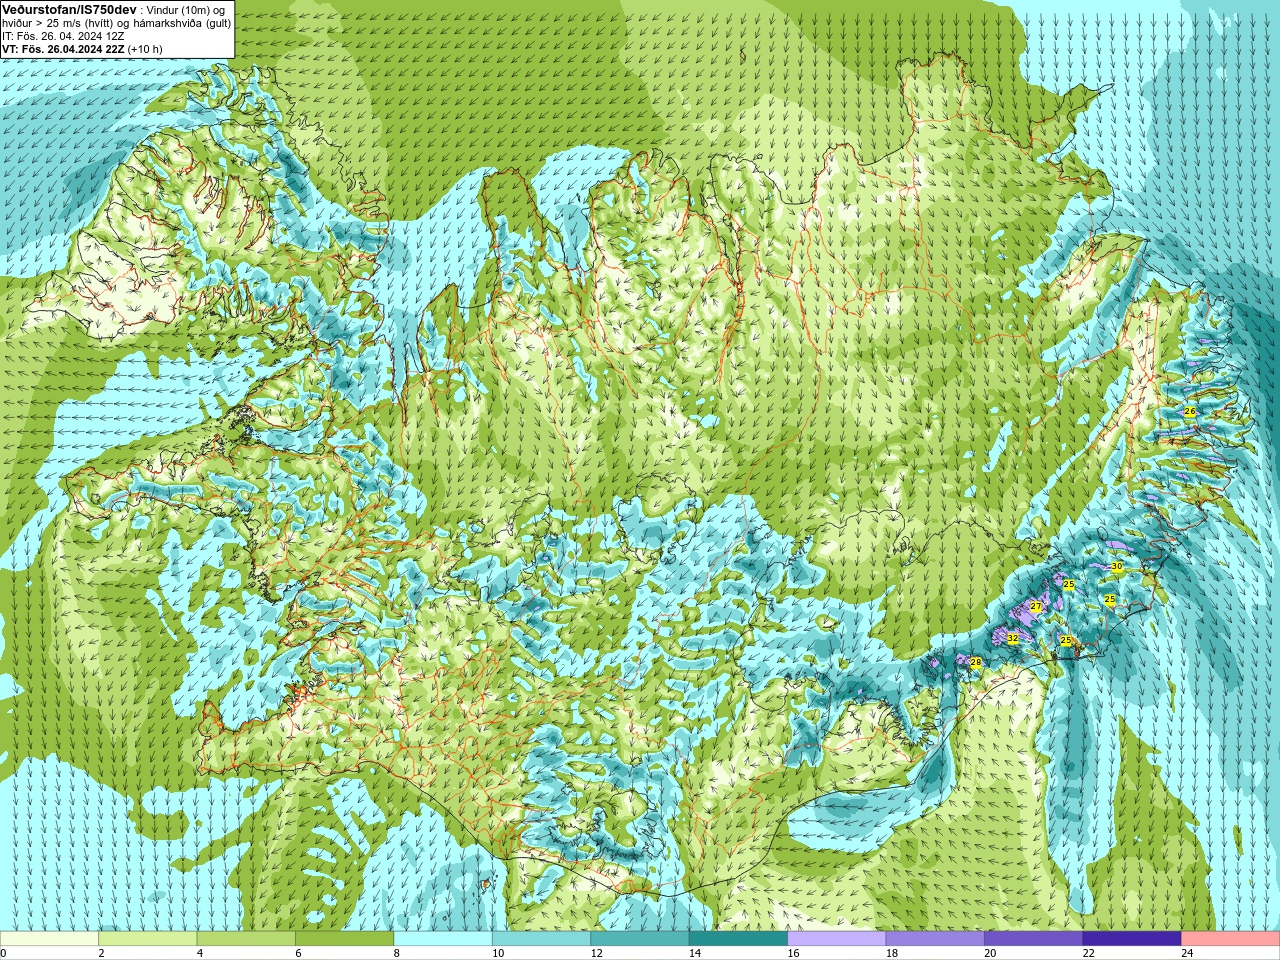Click the legend tick label 12
Viewport: 1280px width, 960px height.
click(x=596, y=953)
